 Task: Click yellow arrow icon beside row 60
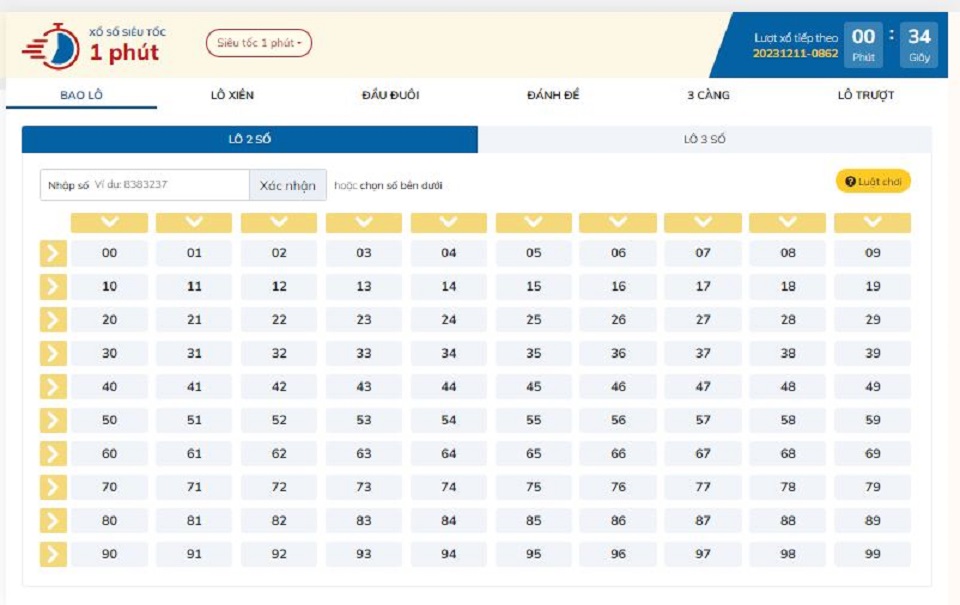coord(52,454)
